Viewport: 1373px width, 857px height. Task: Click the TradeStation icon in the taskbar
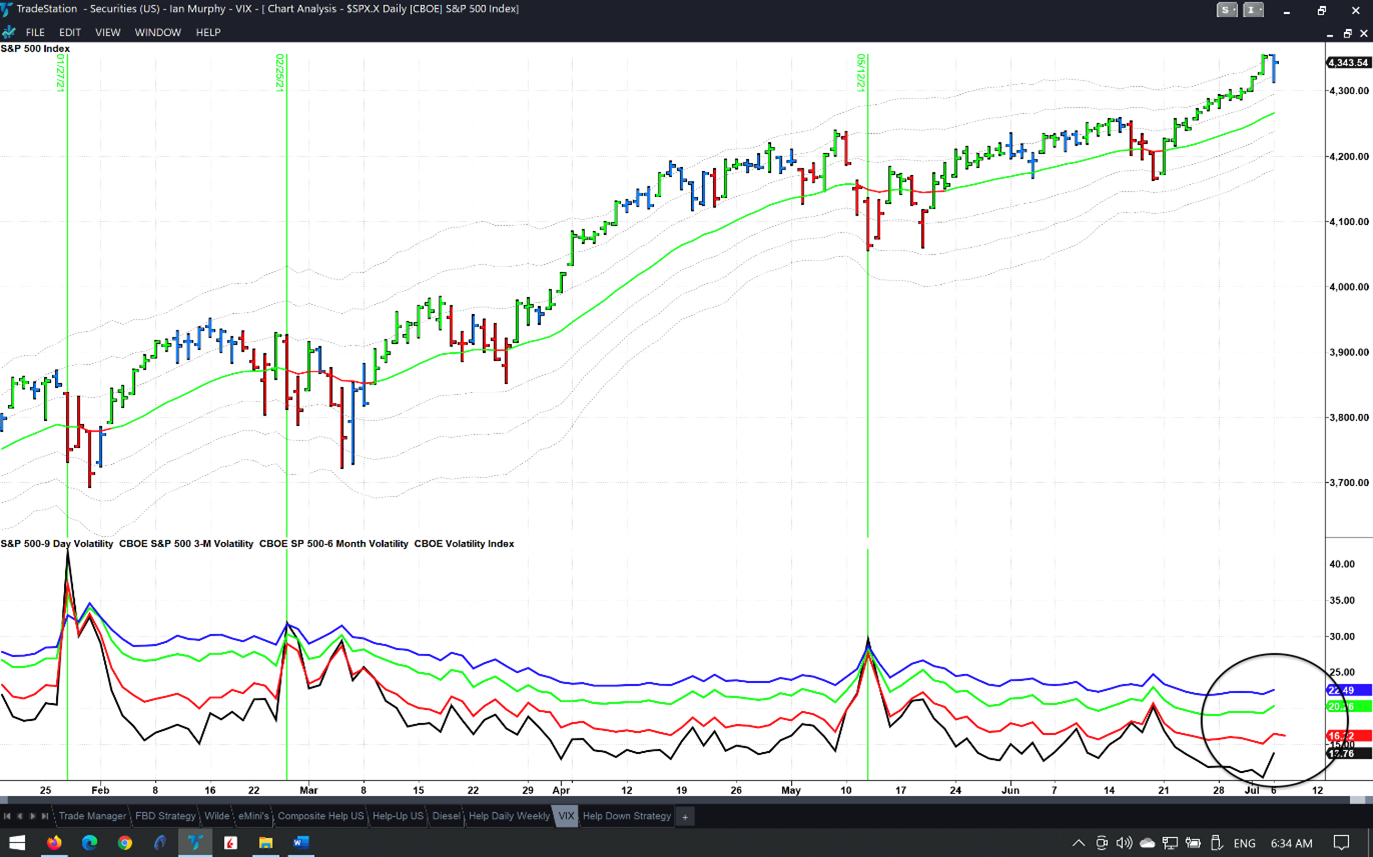[x=195, y=843]
